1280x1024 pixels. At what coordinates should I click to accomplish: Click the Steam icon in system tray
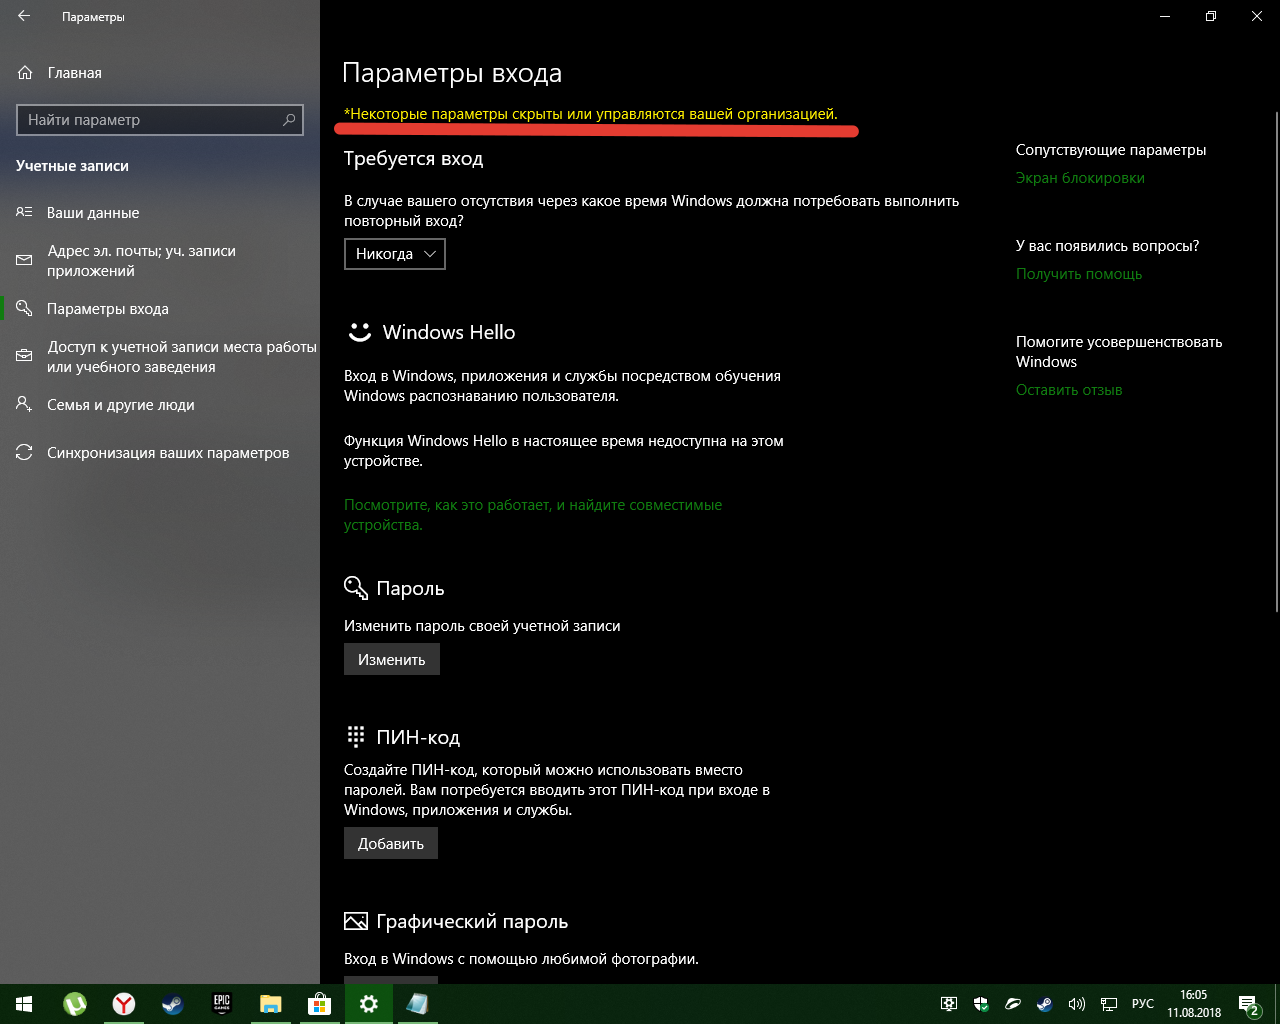(x=1045, y=1004)
